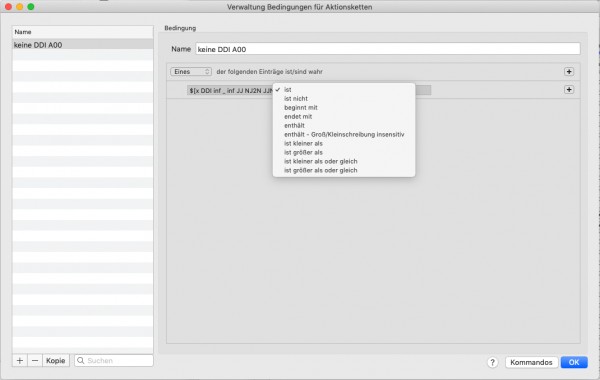The width and height of the screenshot is (600, 380).
Task: Click the Name column header of the list
Action: pyautogui.click(x=83, y=32)
